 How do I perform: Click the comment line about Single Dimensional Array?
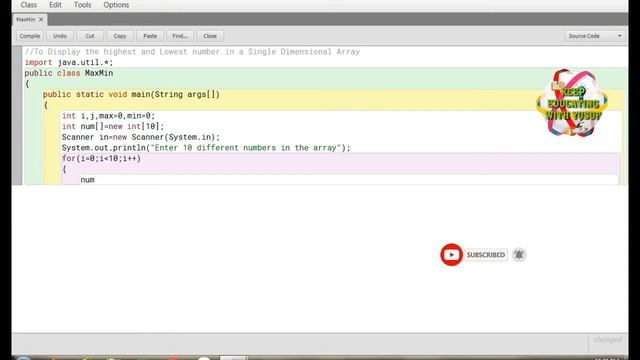pyautogui.click(x=192, y=52)
